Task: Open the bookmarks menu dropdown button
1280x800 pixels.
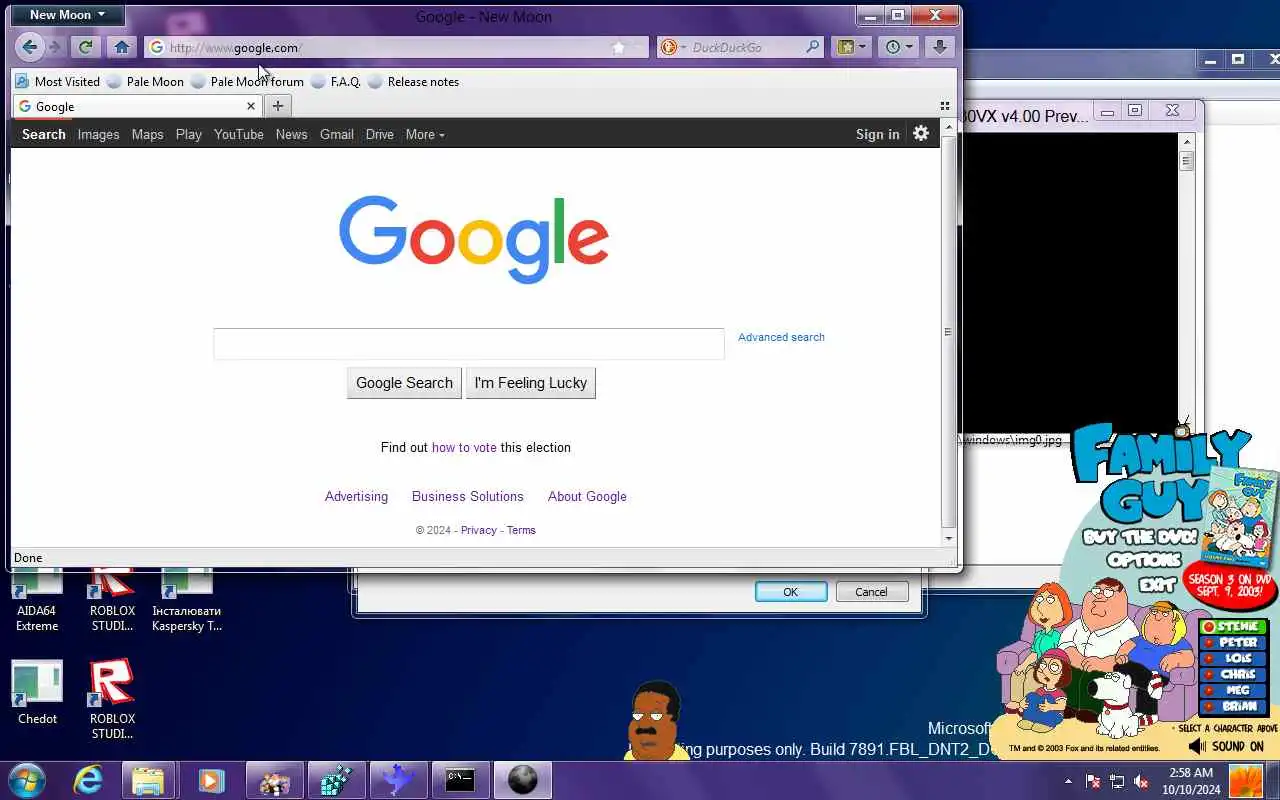Action: (852, 47)
